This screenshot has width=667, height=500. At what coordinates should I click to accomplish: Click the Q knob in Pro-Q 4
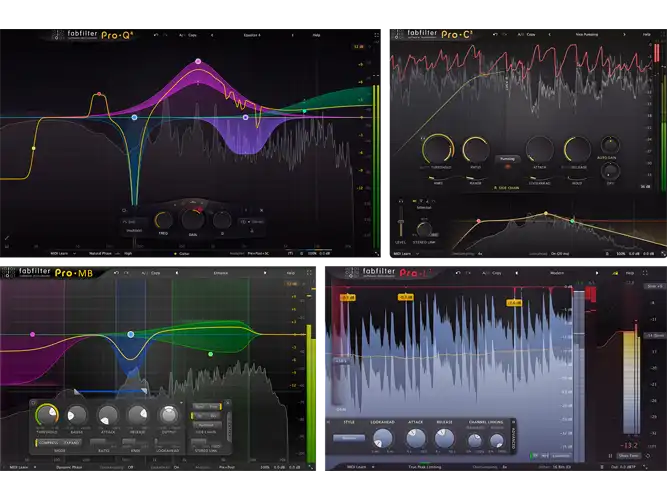coord(222,220)
